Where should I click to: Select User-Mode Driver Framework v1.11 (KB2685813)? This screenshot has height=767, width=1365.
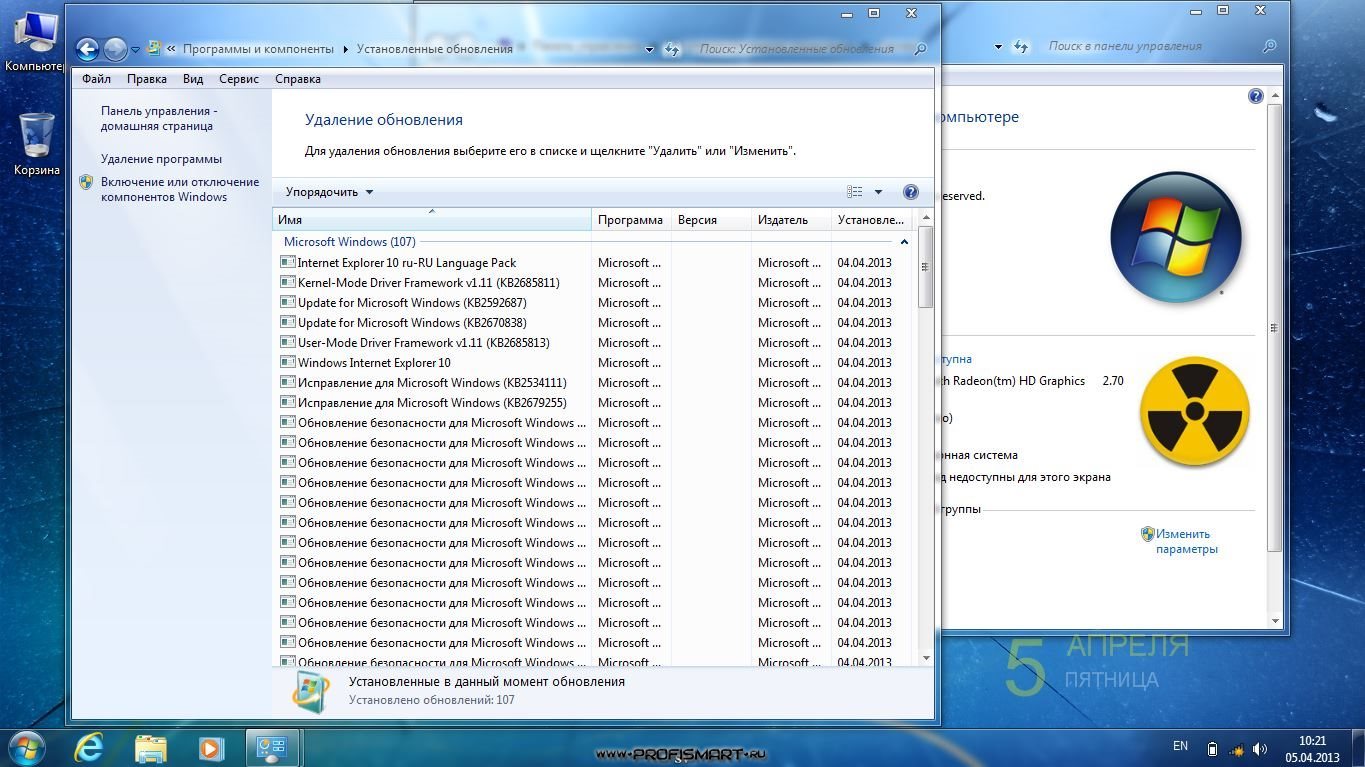pyautogui.click(x=594, y=343)
